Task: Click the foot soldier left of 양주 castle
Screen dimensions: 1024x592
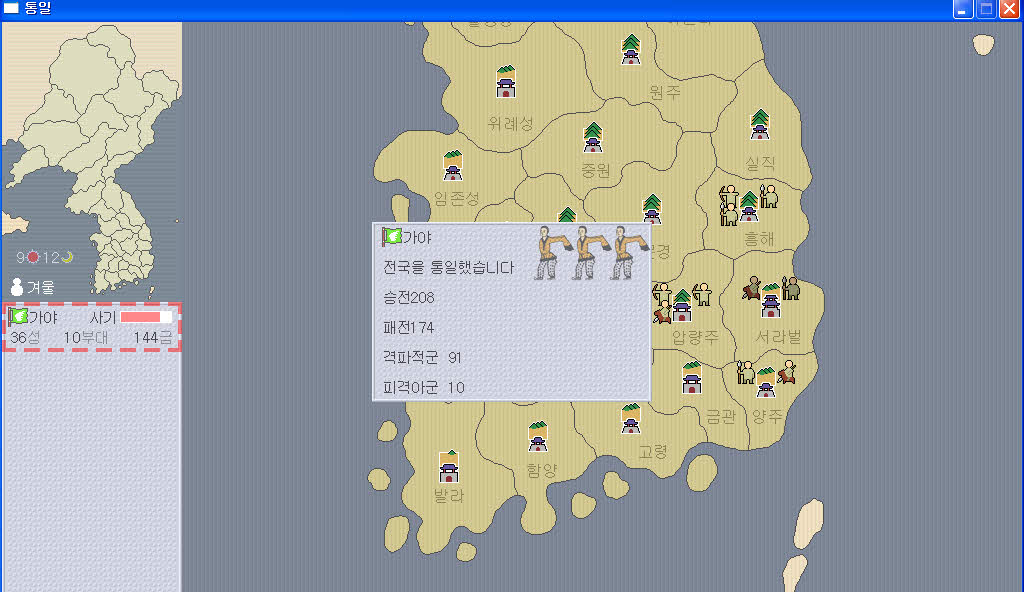Action: coord(745,372)
